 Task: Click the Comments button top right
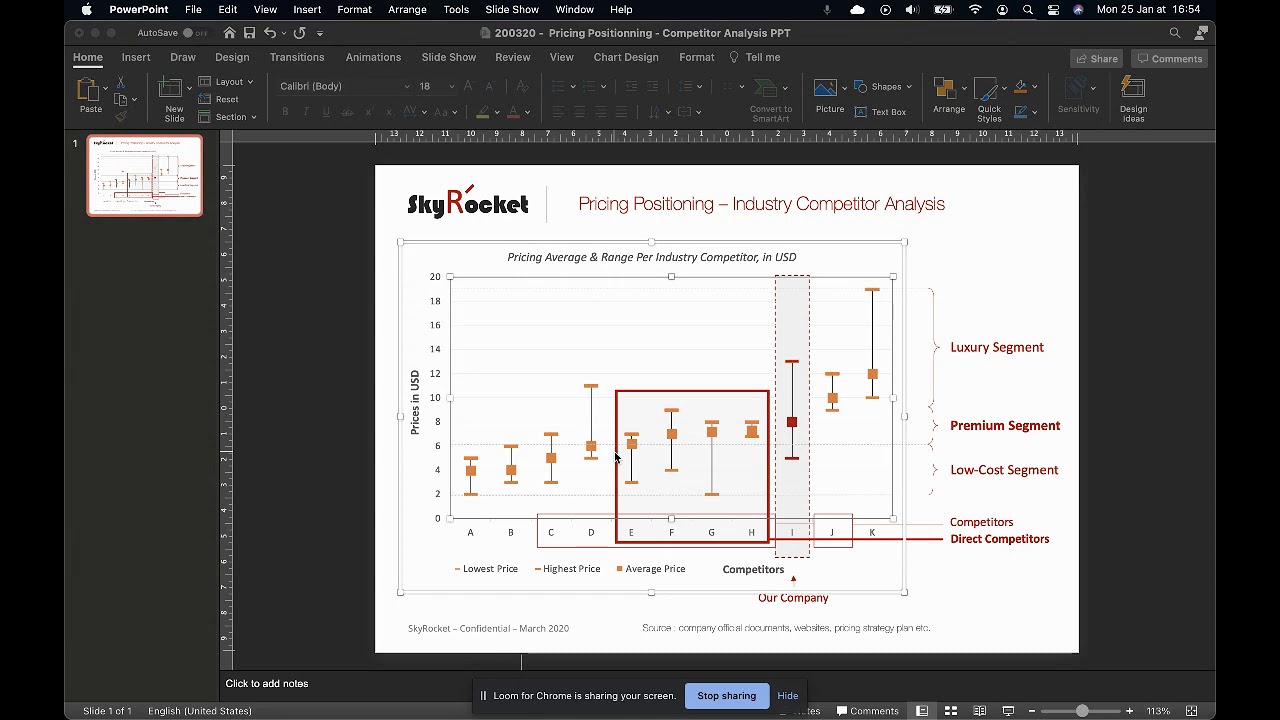click(x=1169, y=58)
